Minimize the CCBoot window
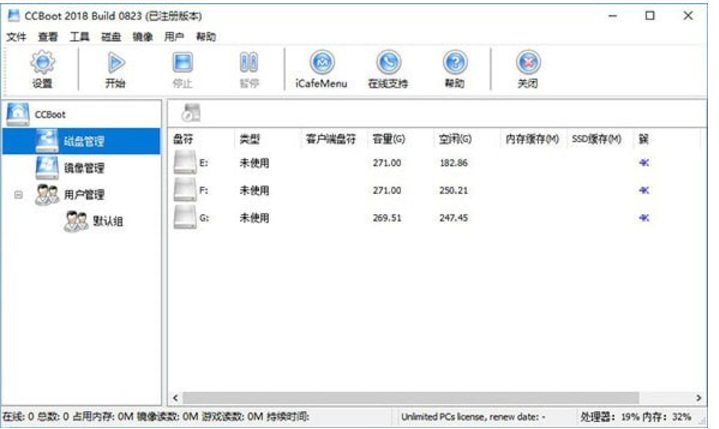 point(613,16)
